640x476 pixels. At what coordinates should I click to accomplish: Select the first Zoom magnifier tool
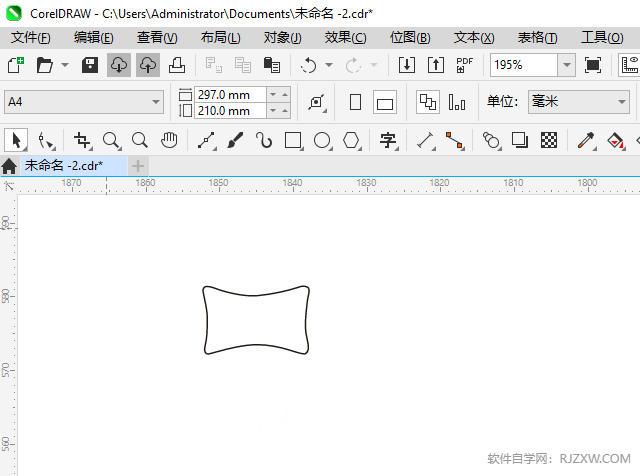pyautogui.click(x=111, y=141)
